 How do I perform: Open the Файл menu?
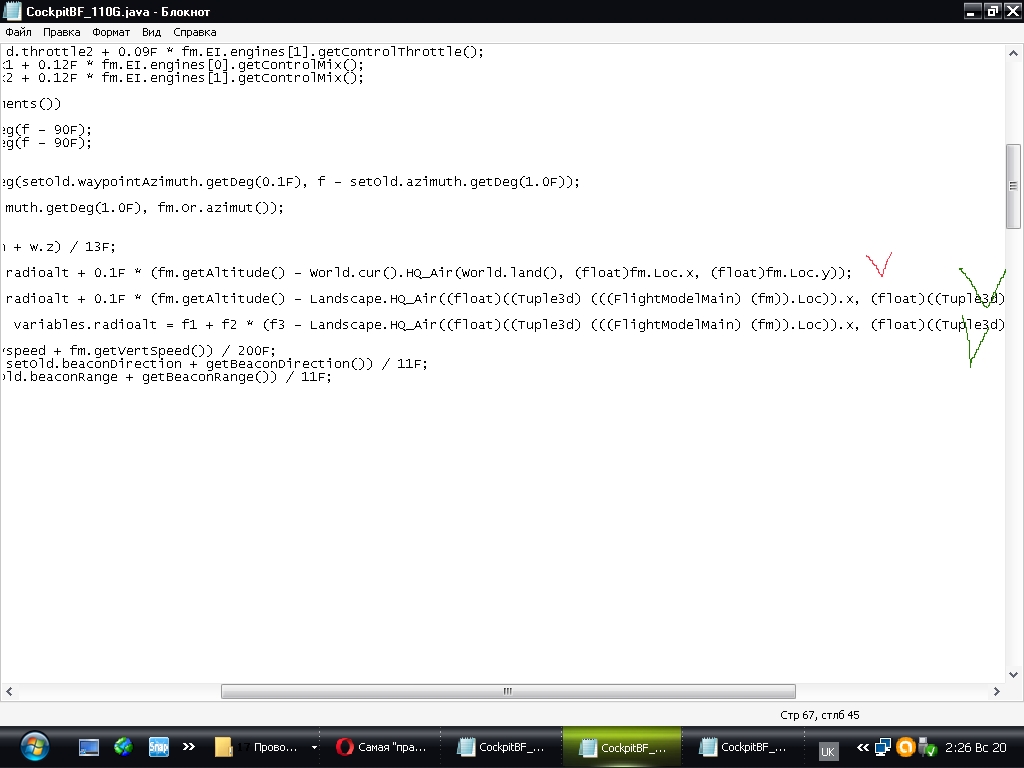(18, 32)
